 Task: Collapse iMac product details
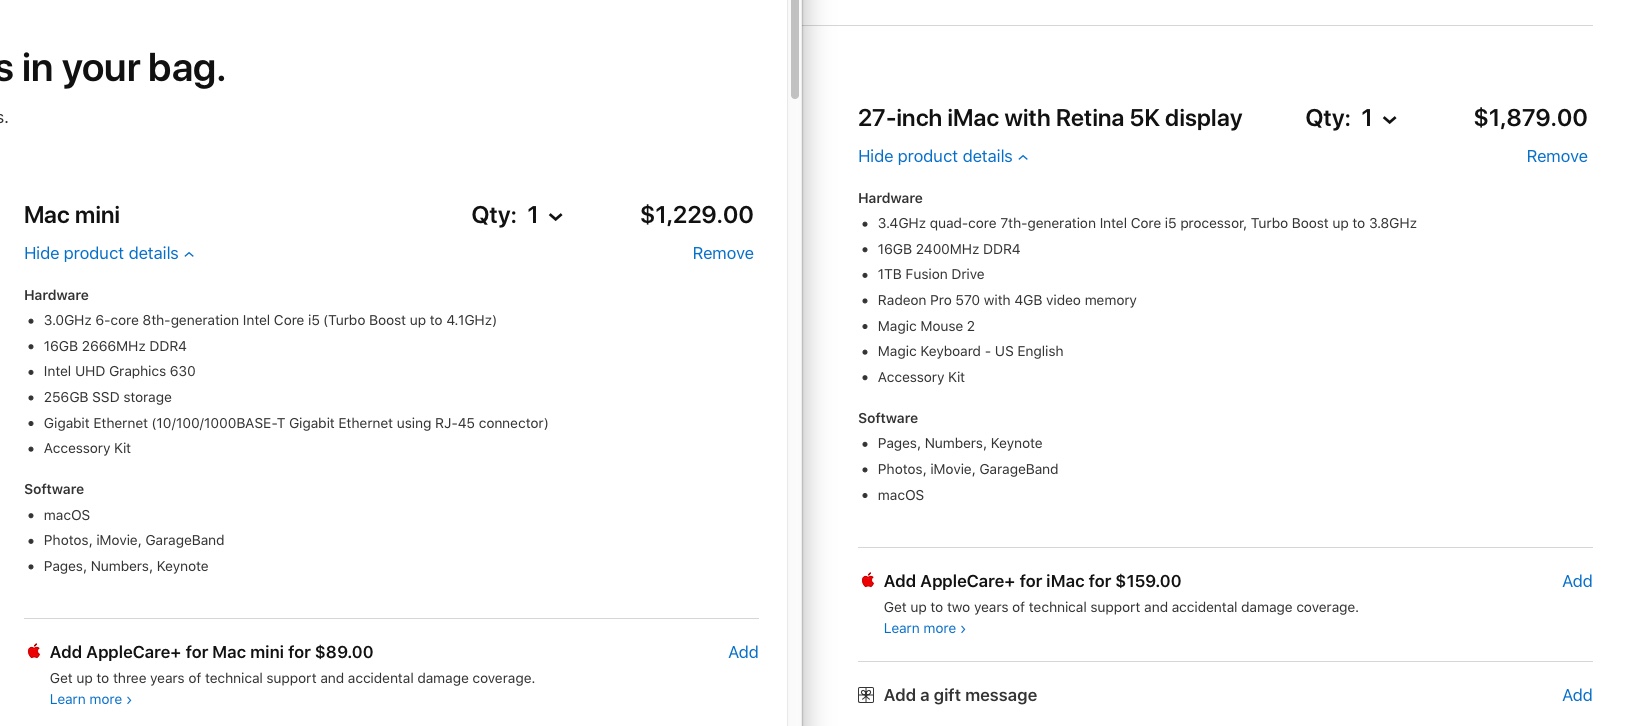(943, 157)
